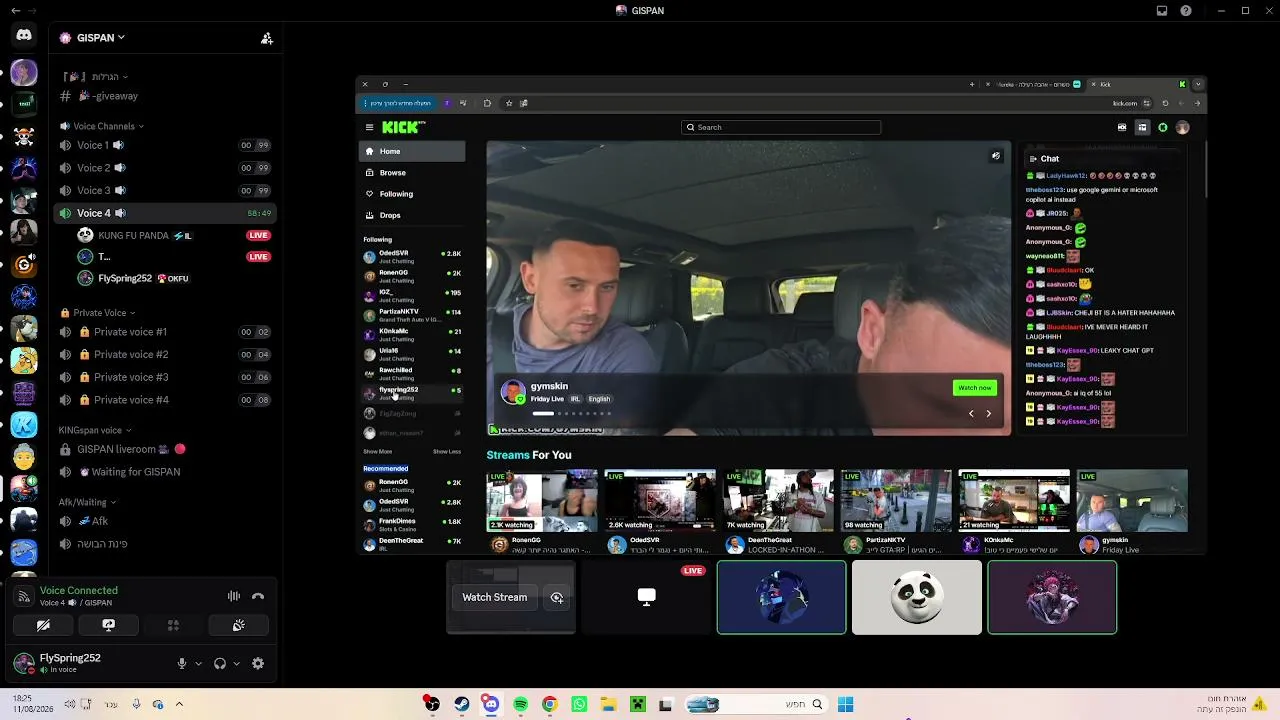Start an activity with the activities icon
The width and height of the screenshot is (1280, 720).
click(x=173, y=625)
